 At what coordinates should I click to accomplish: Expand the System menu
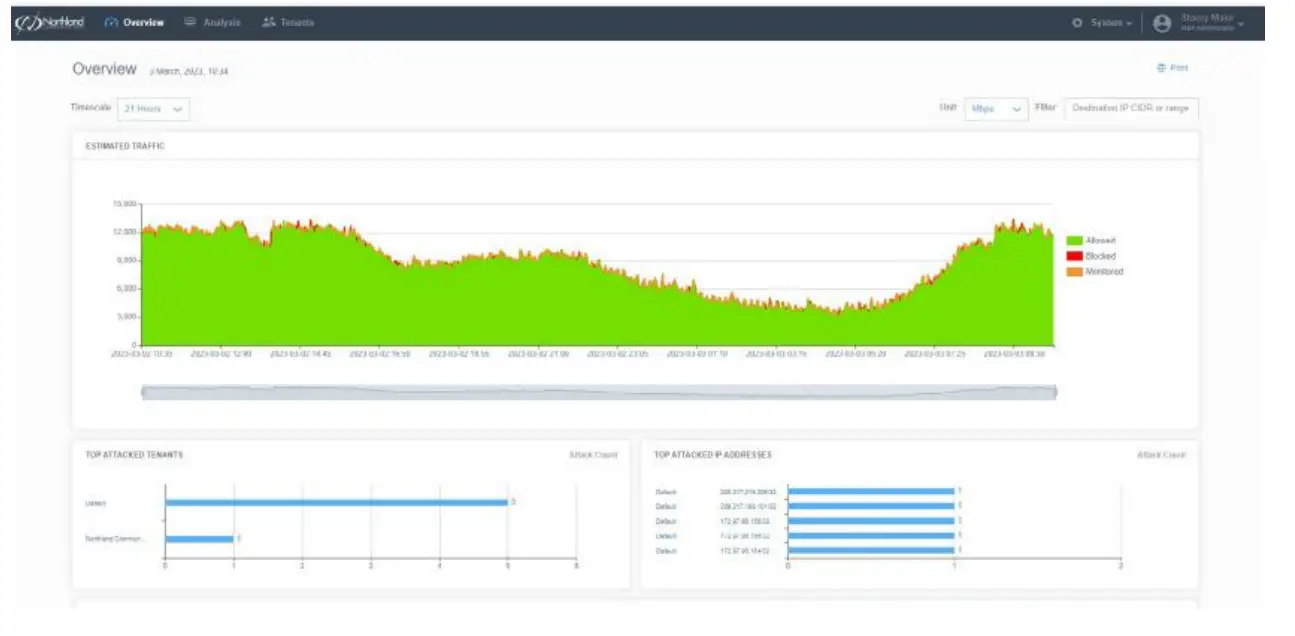click(1102, 23)
